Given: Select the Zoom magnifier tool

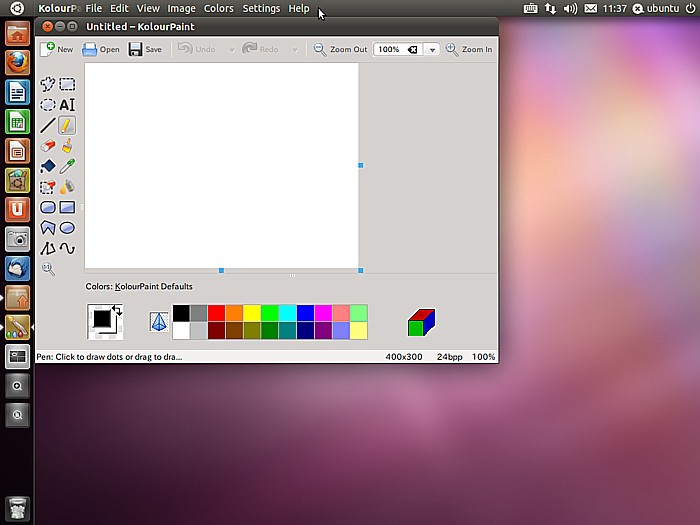Looking at the screenshot, I should [x=48, y=269].
